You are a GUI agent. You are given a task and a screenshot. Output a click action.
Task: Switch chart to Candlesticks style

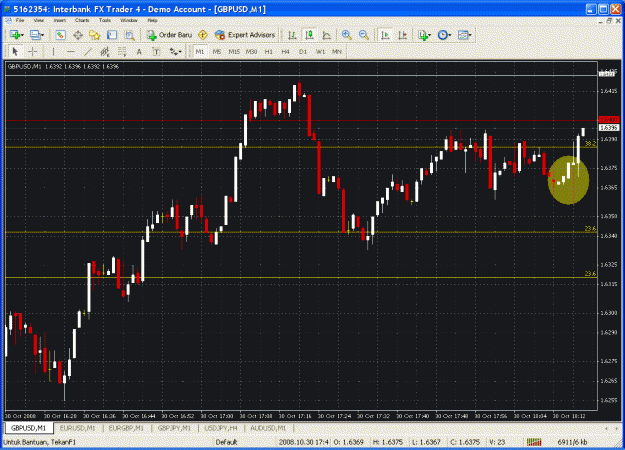(x=309, y=35)
